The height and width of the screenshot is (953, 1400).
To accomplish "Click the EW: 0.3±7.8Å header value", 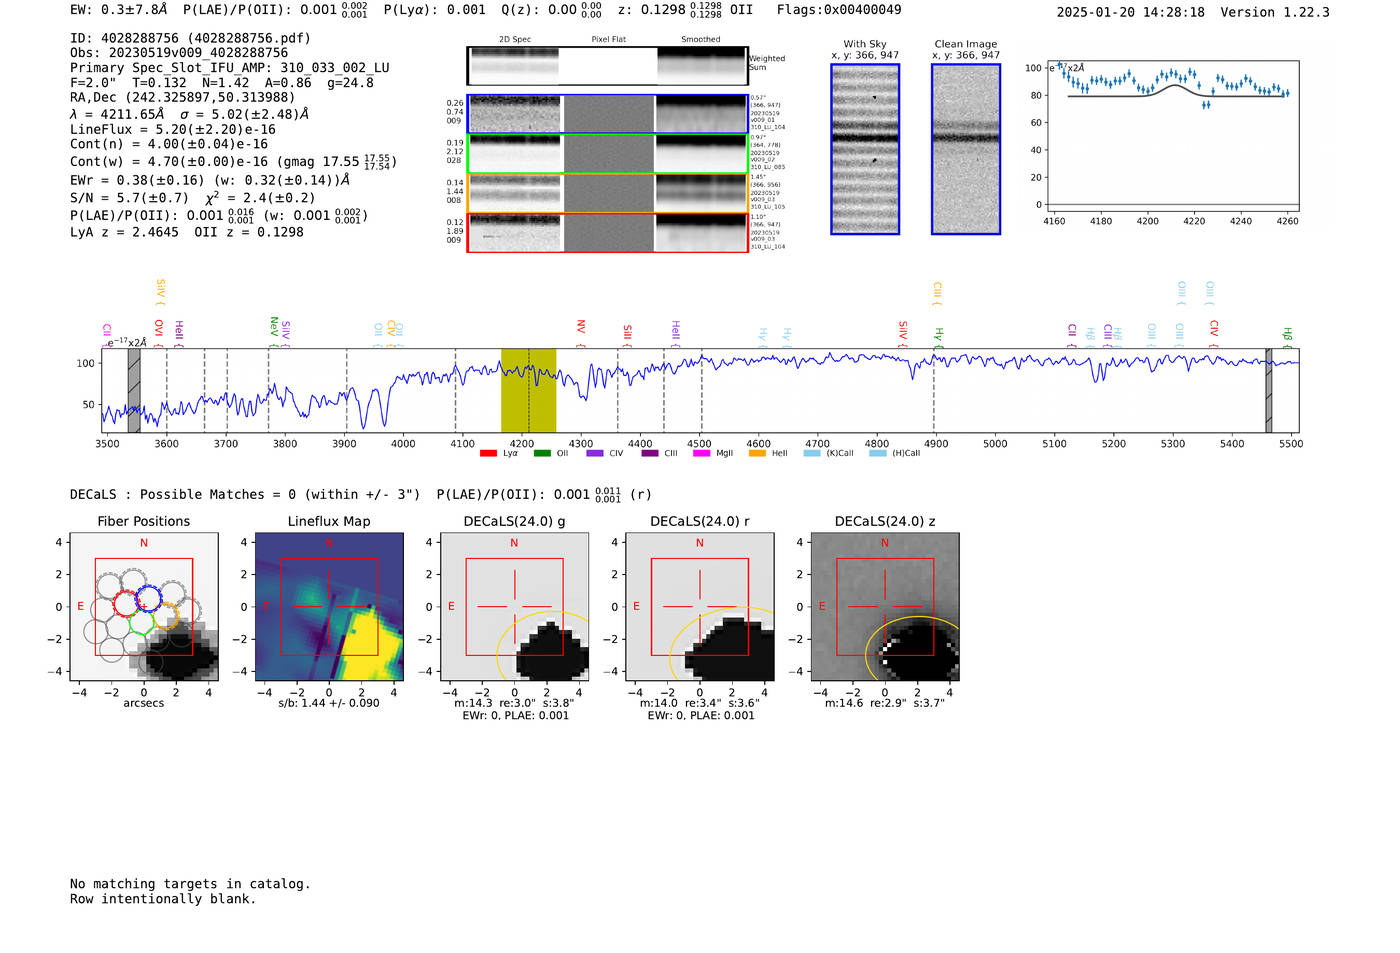I will (x=119, y=10).
